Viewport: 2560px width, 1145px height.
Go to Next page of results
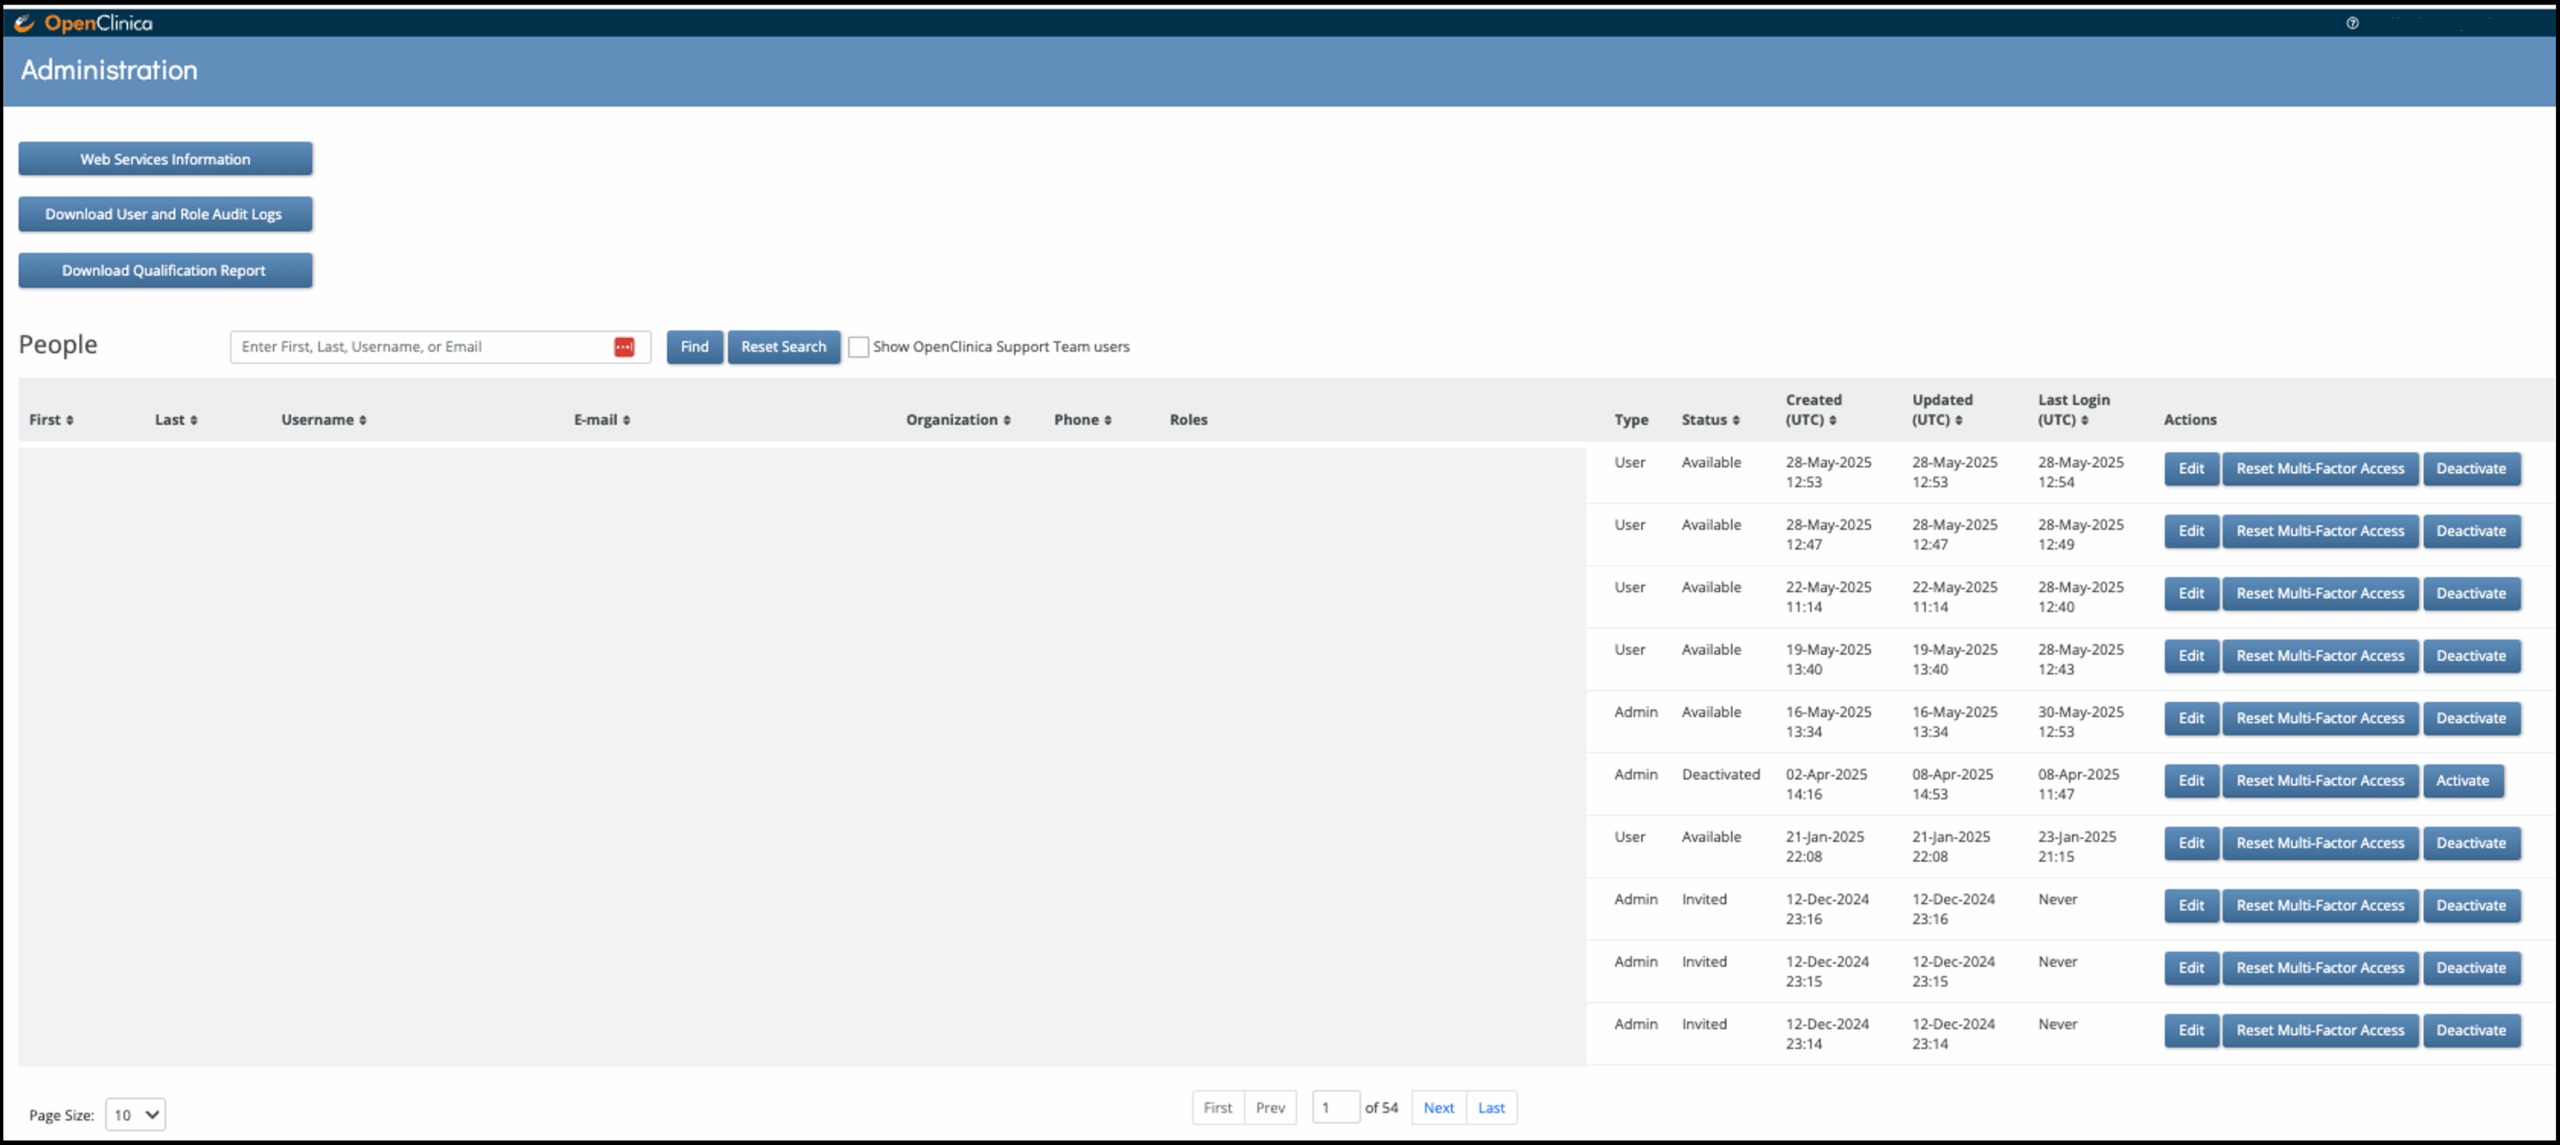coord(1438,1107)
